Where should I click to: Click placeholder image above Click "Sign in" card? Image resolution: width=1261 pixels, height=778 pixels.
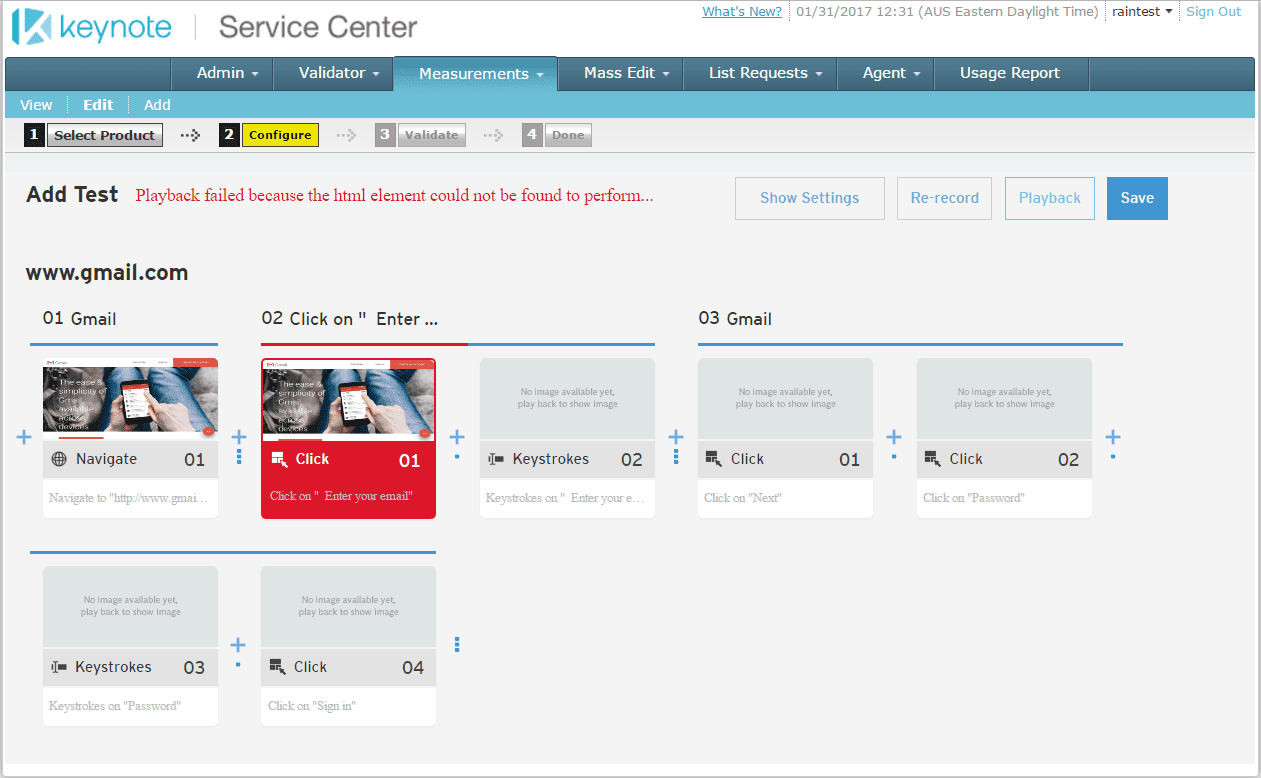pyautogui.click(x=349, y=607)
